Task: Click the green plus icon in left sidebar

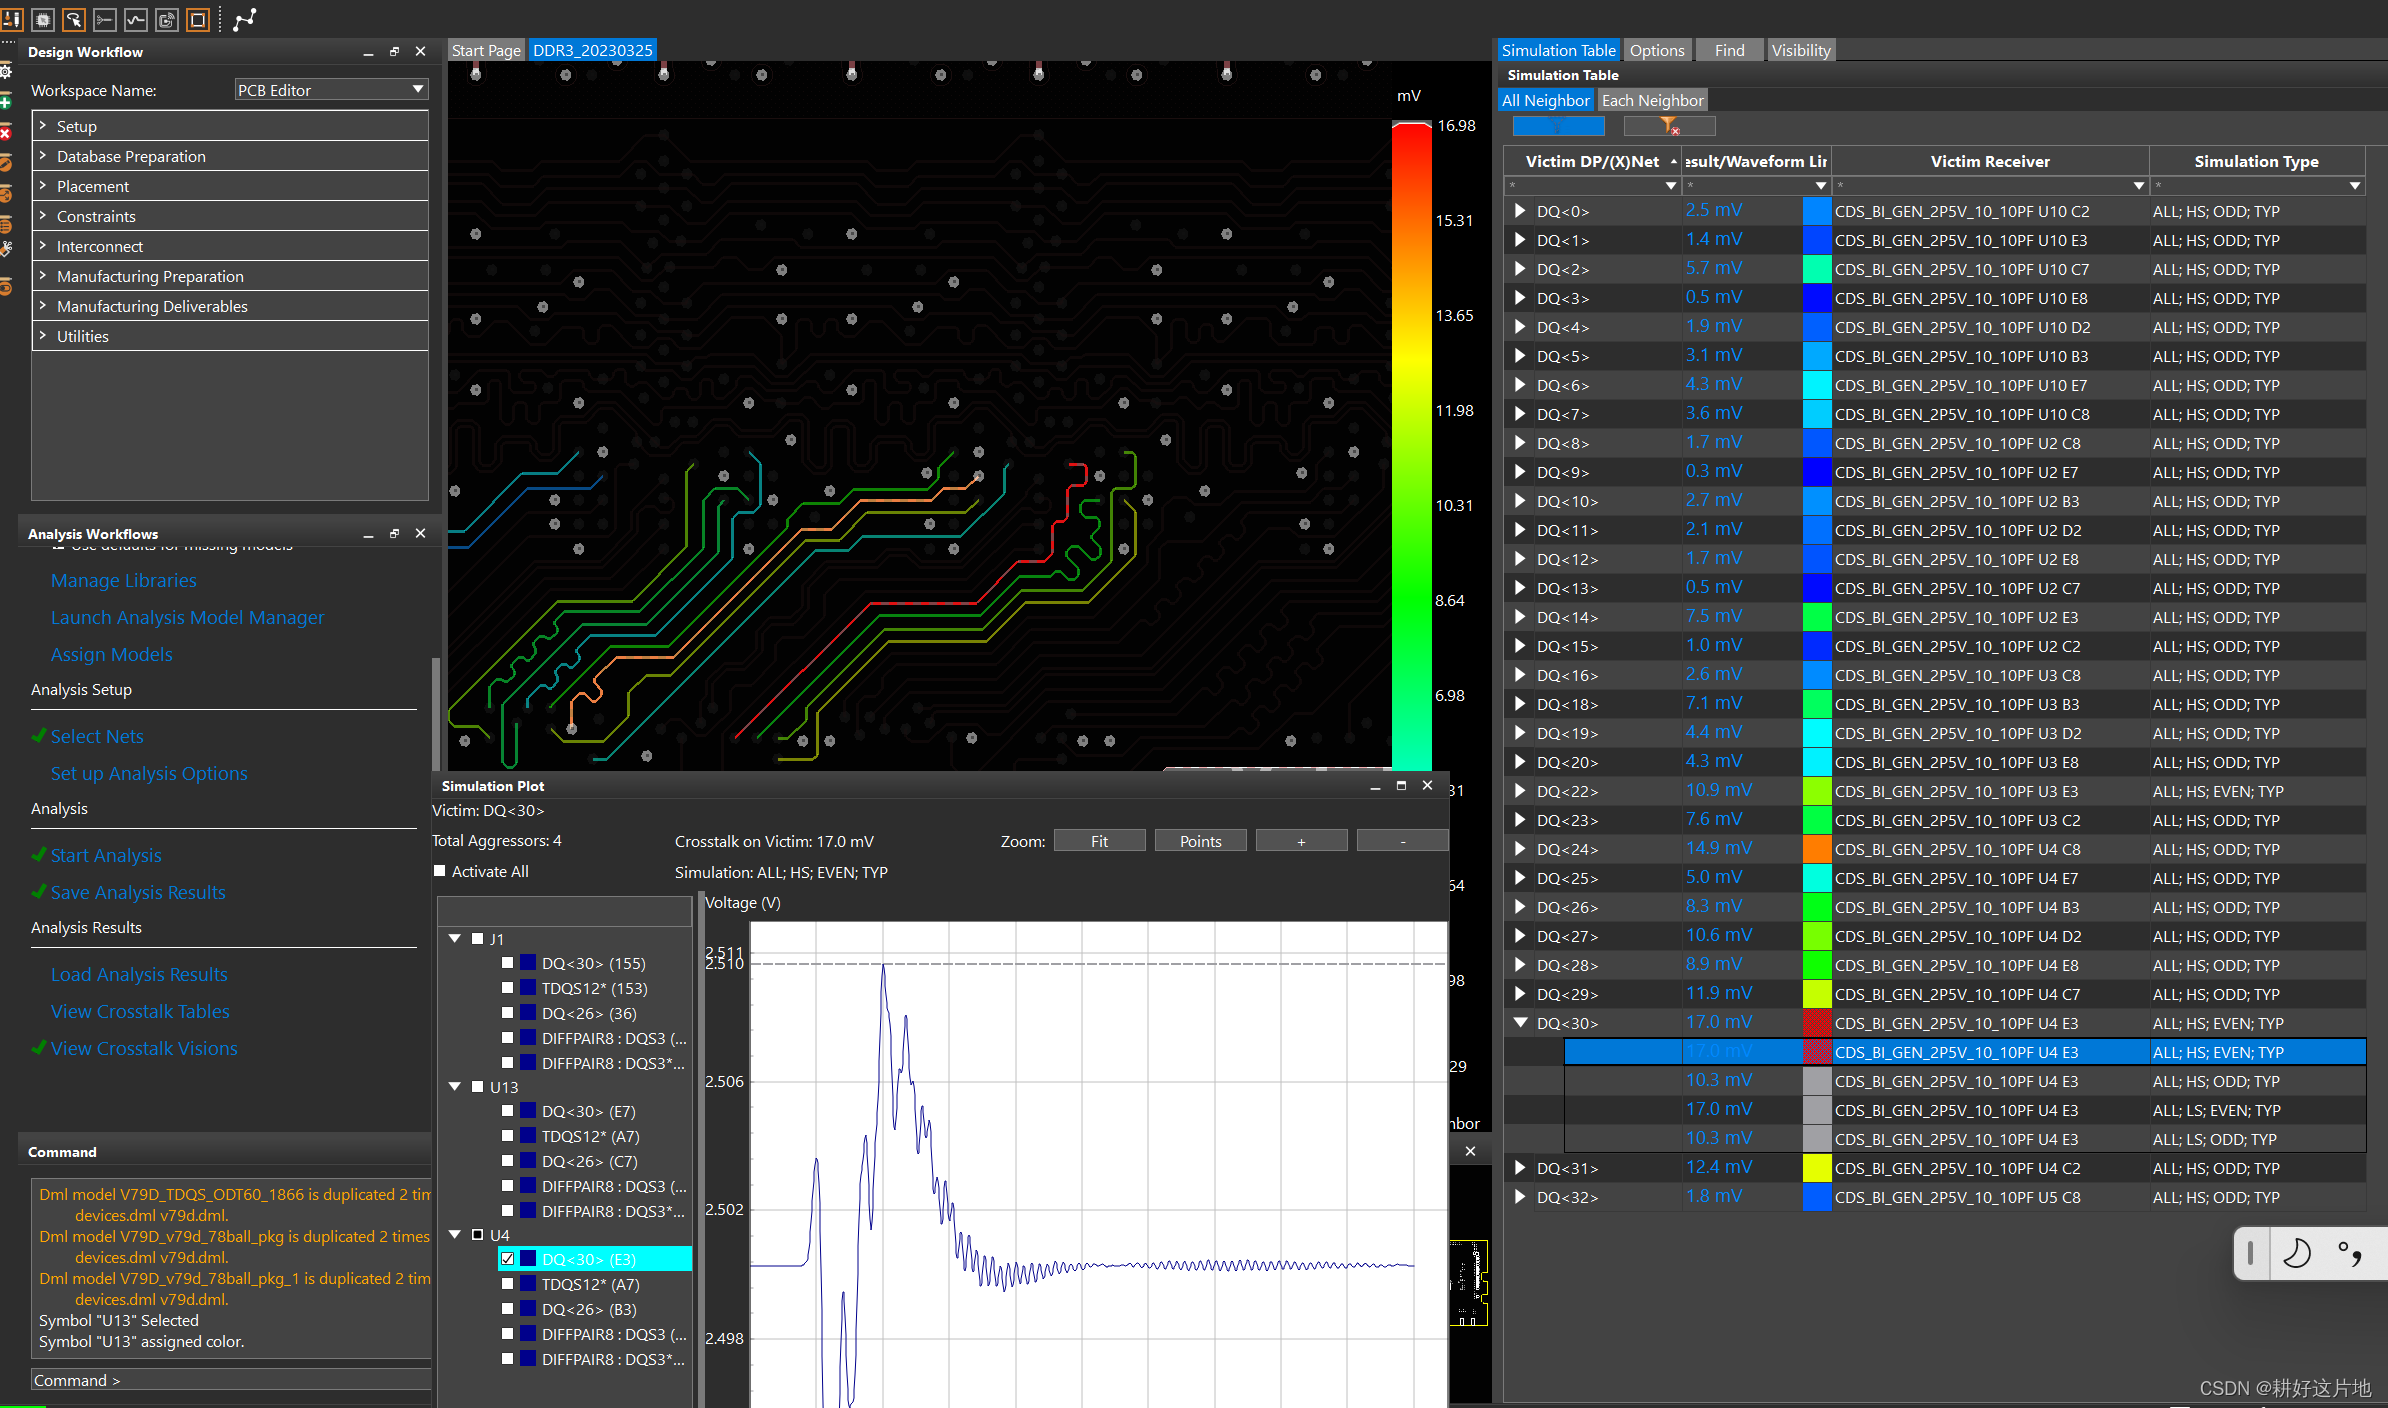Action: click(6, 101)
